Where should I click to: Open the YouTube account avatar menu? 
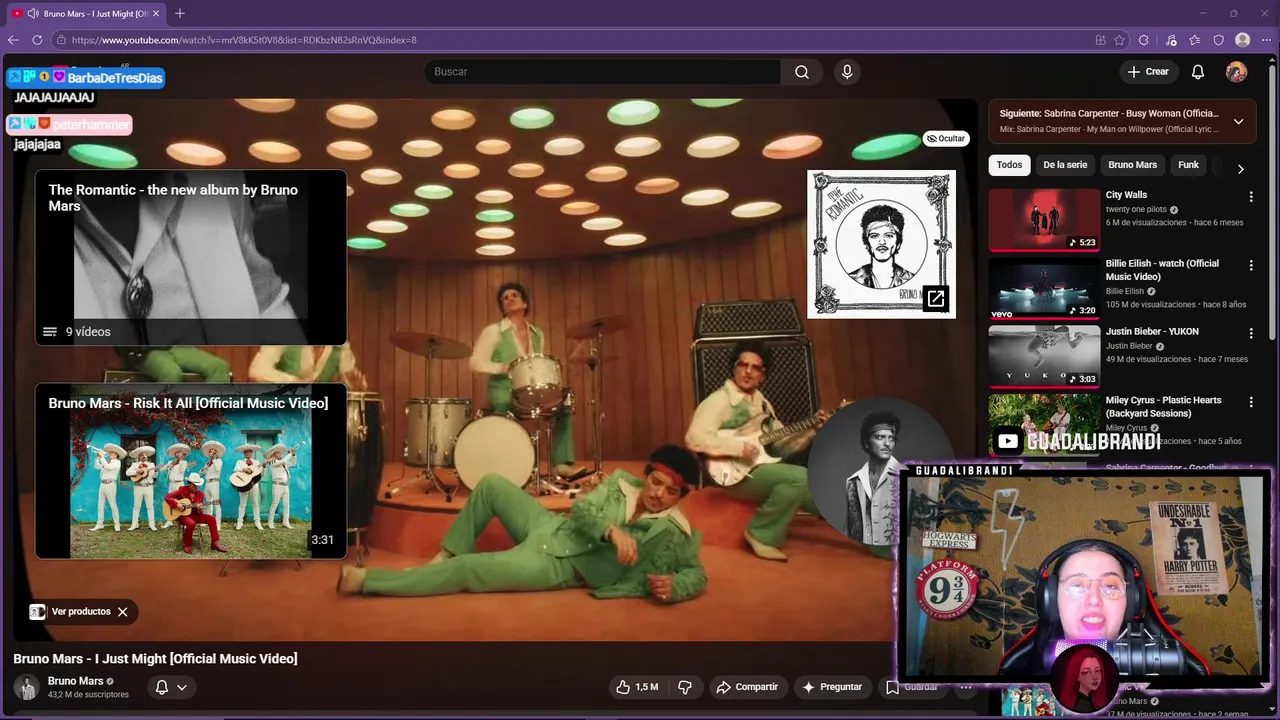pos(1237,72)
